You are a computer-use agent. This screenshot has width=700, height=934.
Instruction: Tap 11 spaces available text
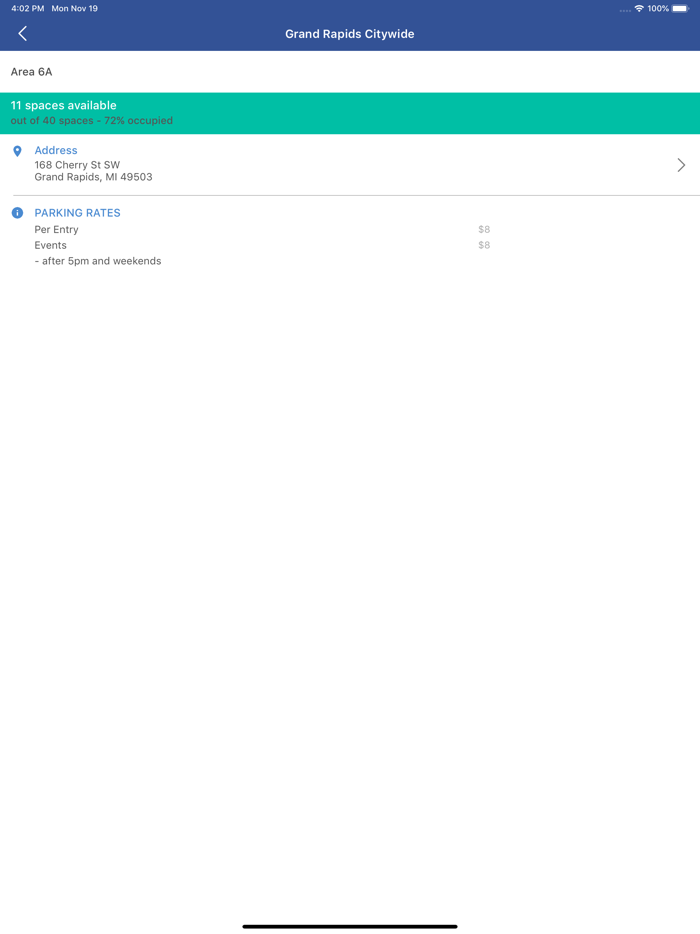[x=64, y=105]
